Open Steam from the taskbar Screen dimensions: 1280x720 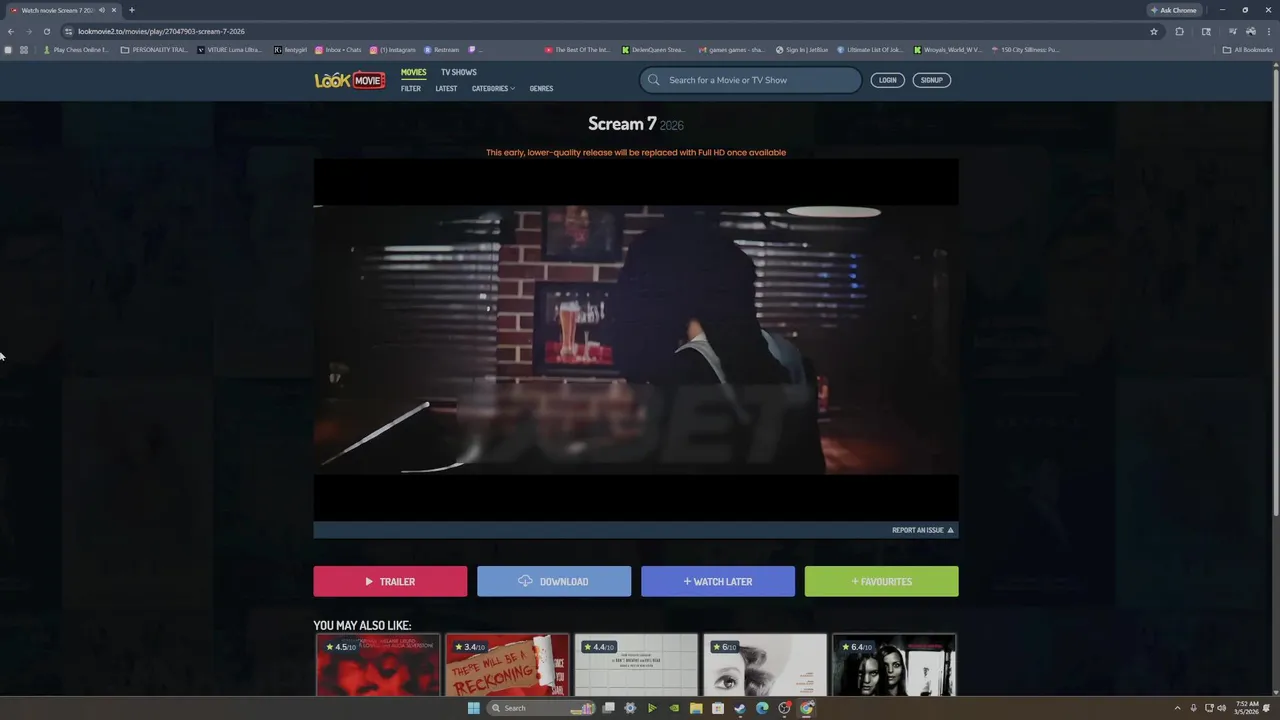tap(740, 708)
